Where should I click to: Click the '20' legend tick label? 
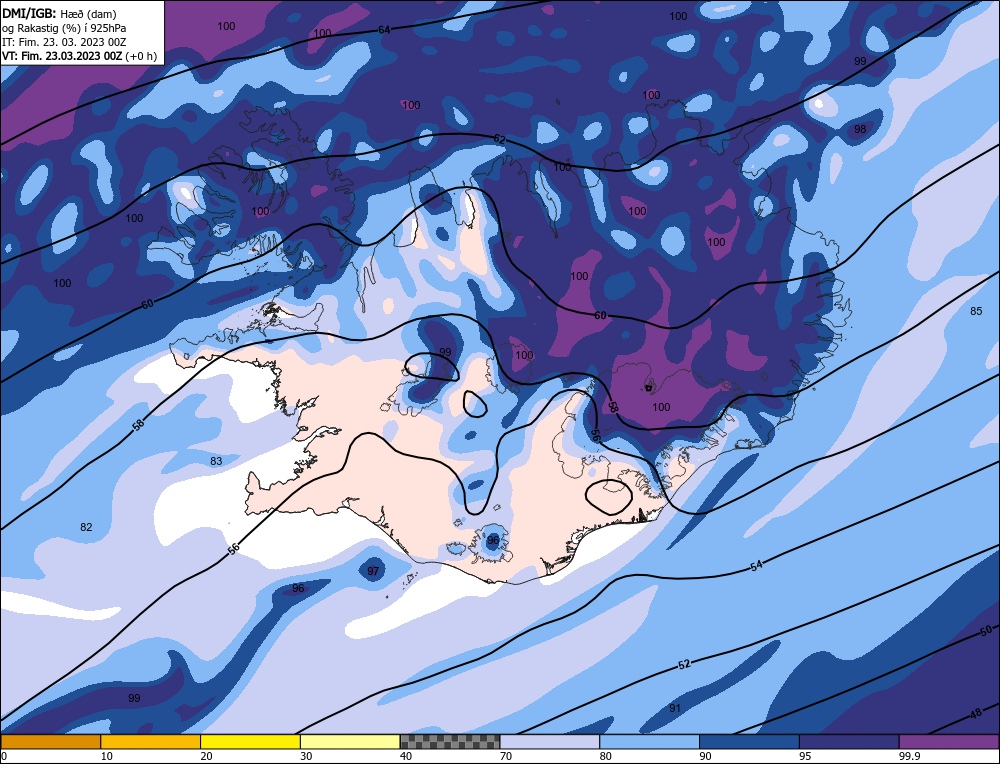(207, 756)
